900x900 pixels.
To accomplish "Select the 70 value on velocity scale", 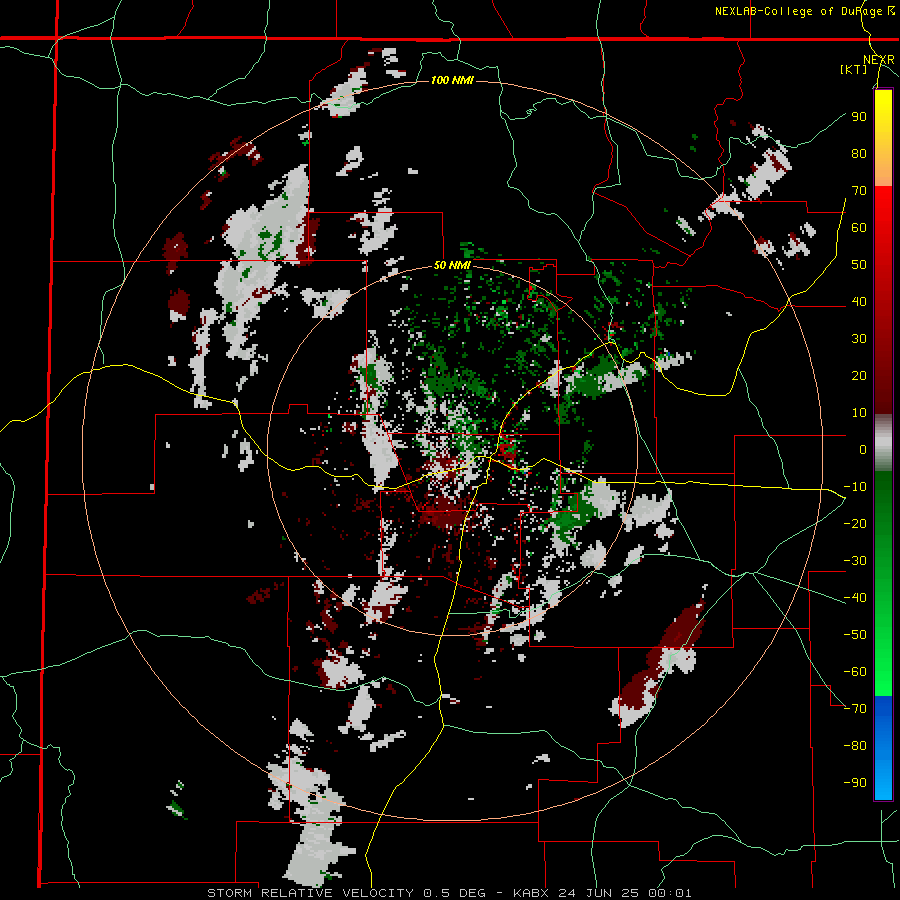I will pos(859,191).
